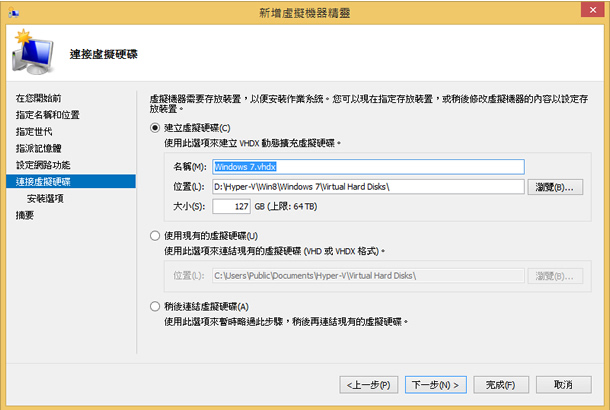Go to the 指定名稱和位置 step

click(47, 115)
